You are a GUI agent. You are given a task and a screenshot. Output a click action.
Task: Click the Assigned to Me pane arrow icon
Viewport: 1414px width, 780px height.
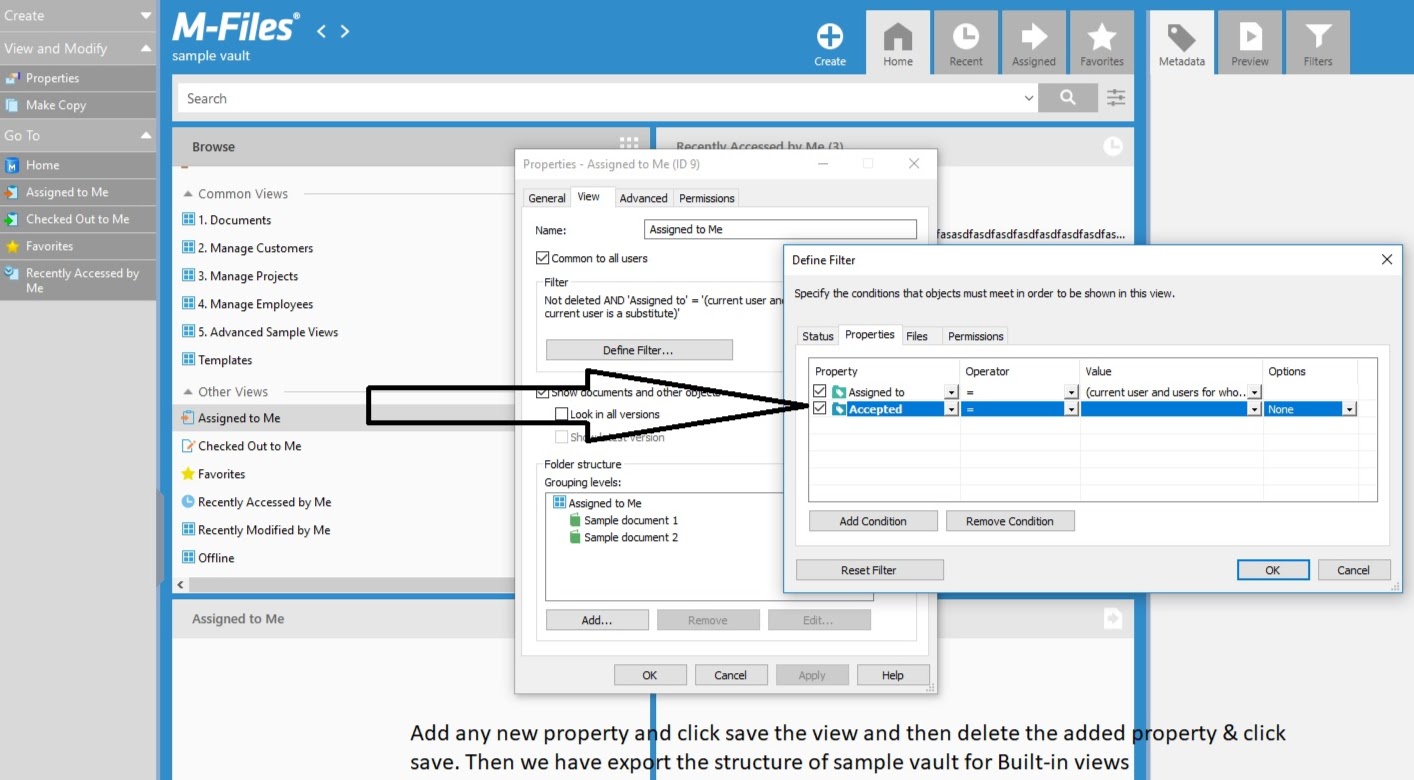point(1113,619)
